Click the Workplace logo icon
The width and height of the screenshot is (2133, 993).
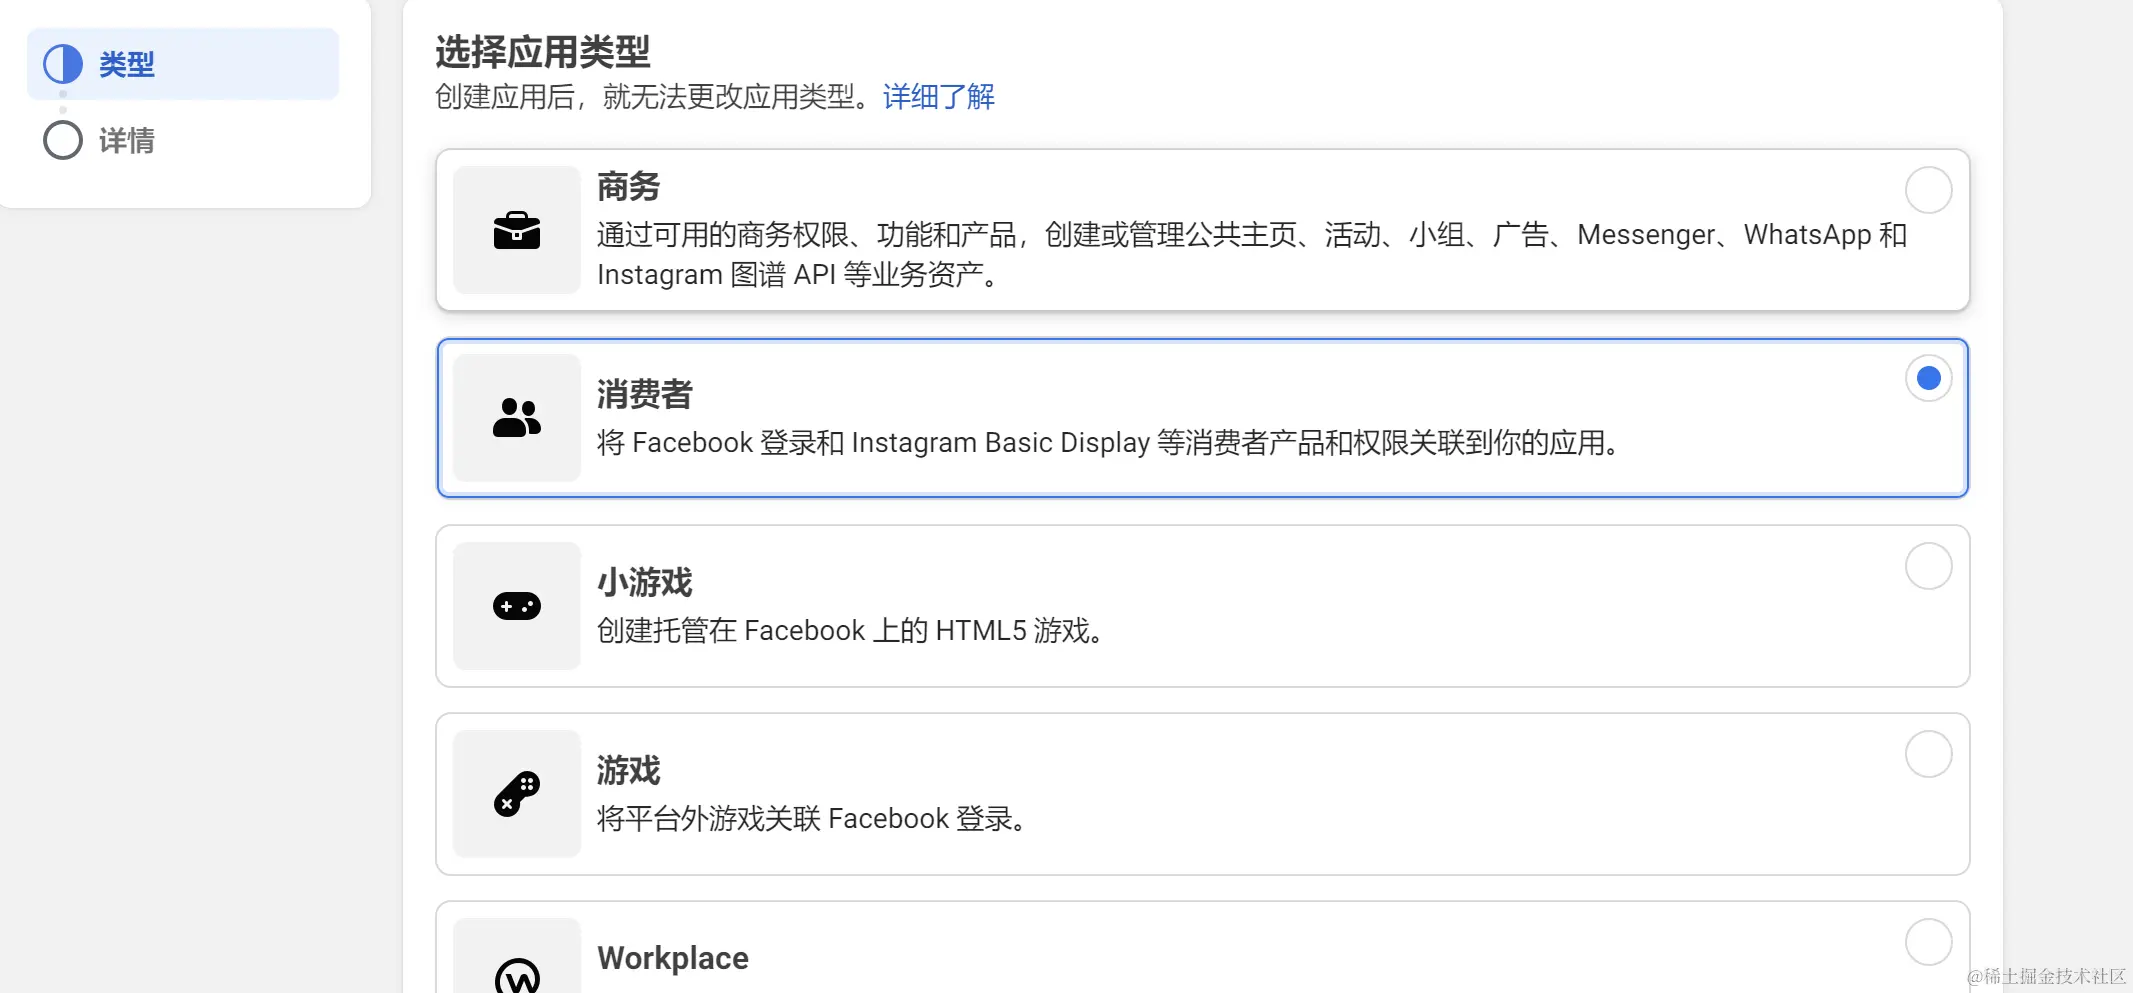[x=517, y=974]
